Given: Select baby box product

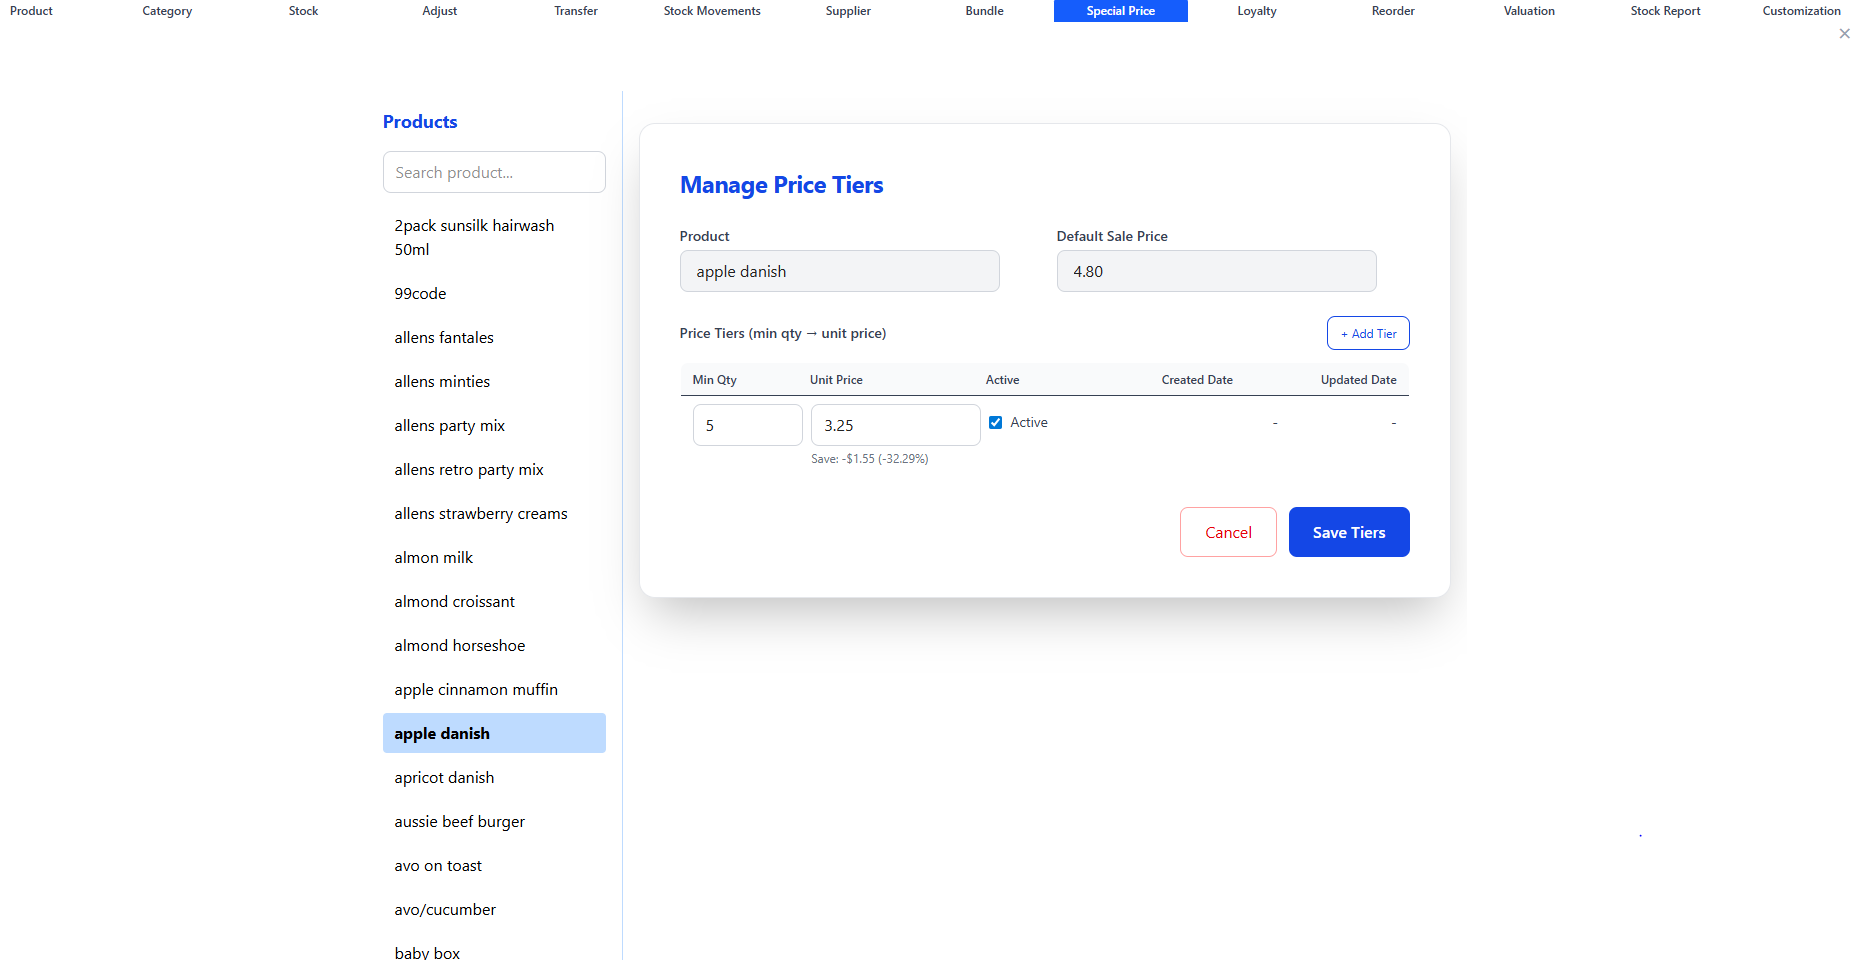Looking at the screenshot, I should click(494, 951).
